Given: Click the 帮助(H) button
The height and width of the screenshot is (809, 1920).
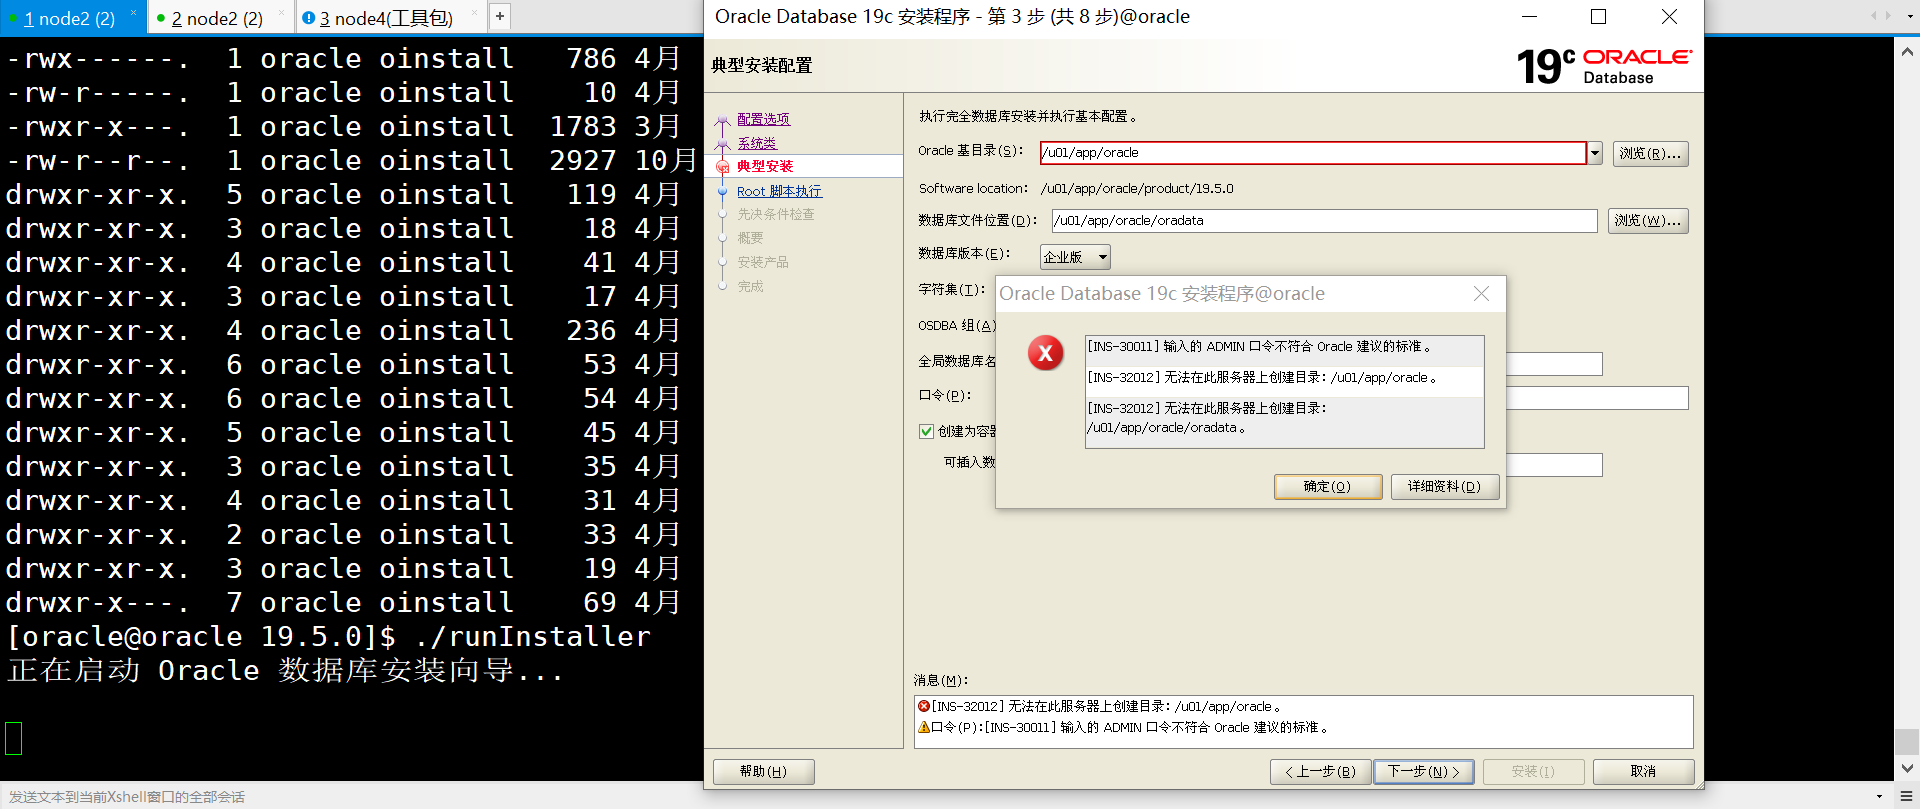Looking at the screenshot, I should click(763, 772).
